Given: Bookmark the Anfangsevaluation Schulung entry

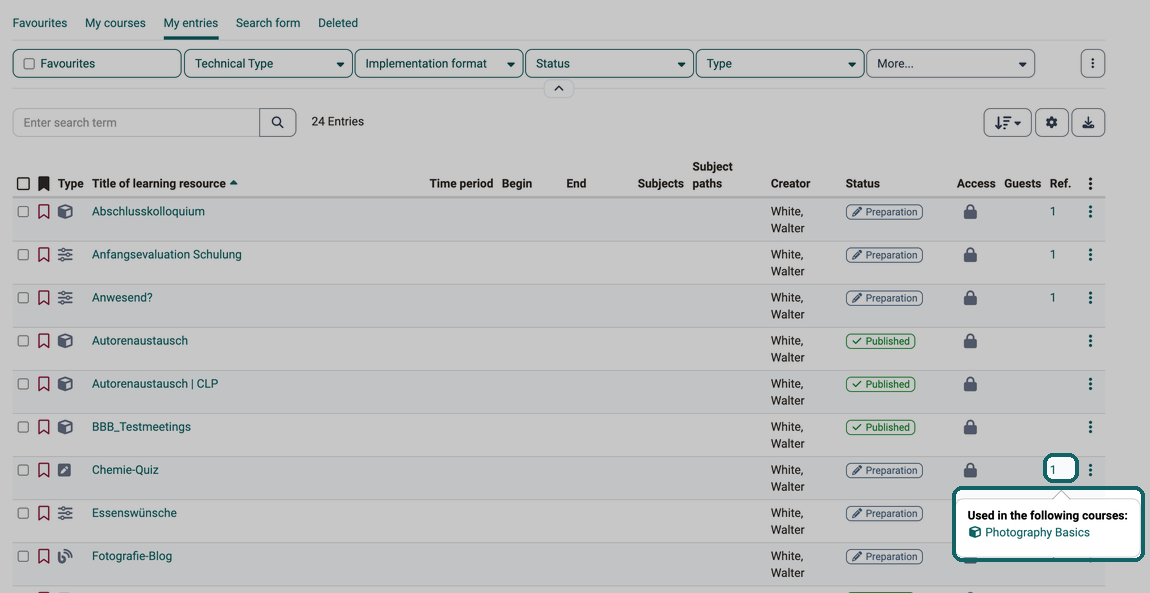Looking at the screenshot, I should tap(43, 255).
